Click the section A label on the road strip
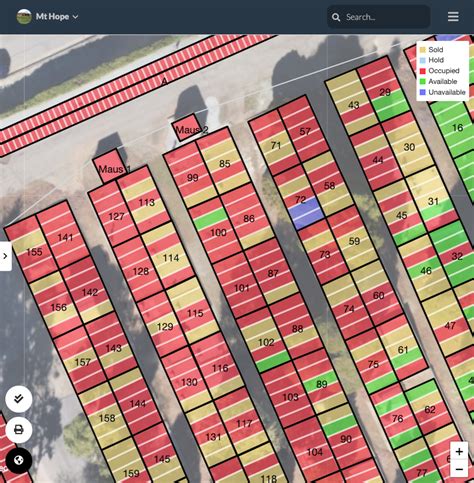 (164, 81)
